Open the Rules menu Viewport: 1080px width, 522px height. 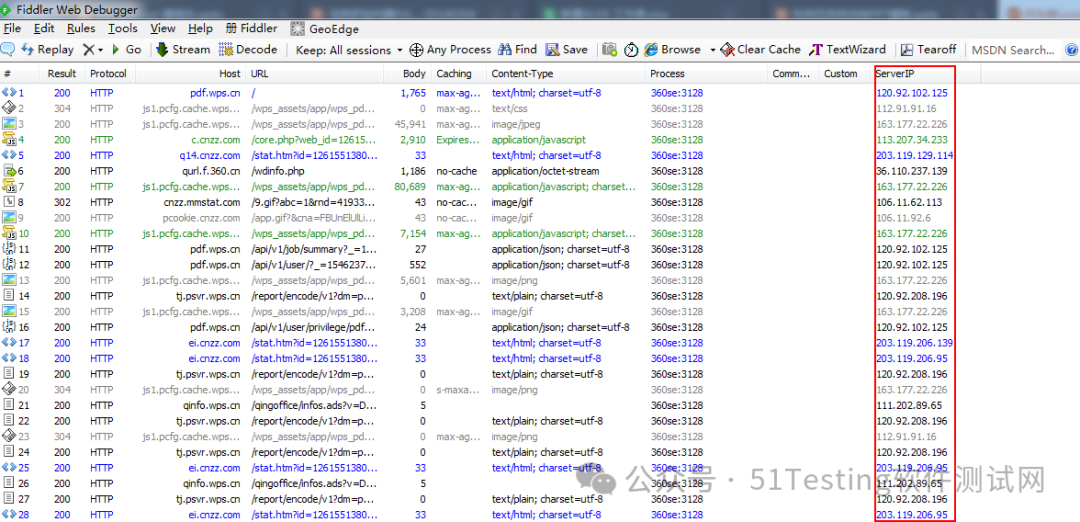(81, 29)
